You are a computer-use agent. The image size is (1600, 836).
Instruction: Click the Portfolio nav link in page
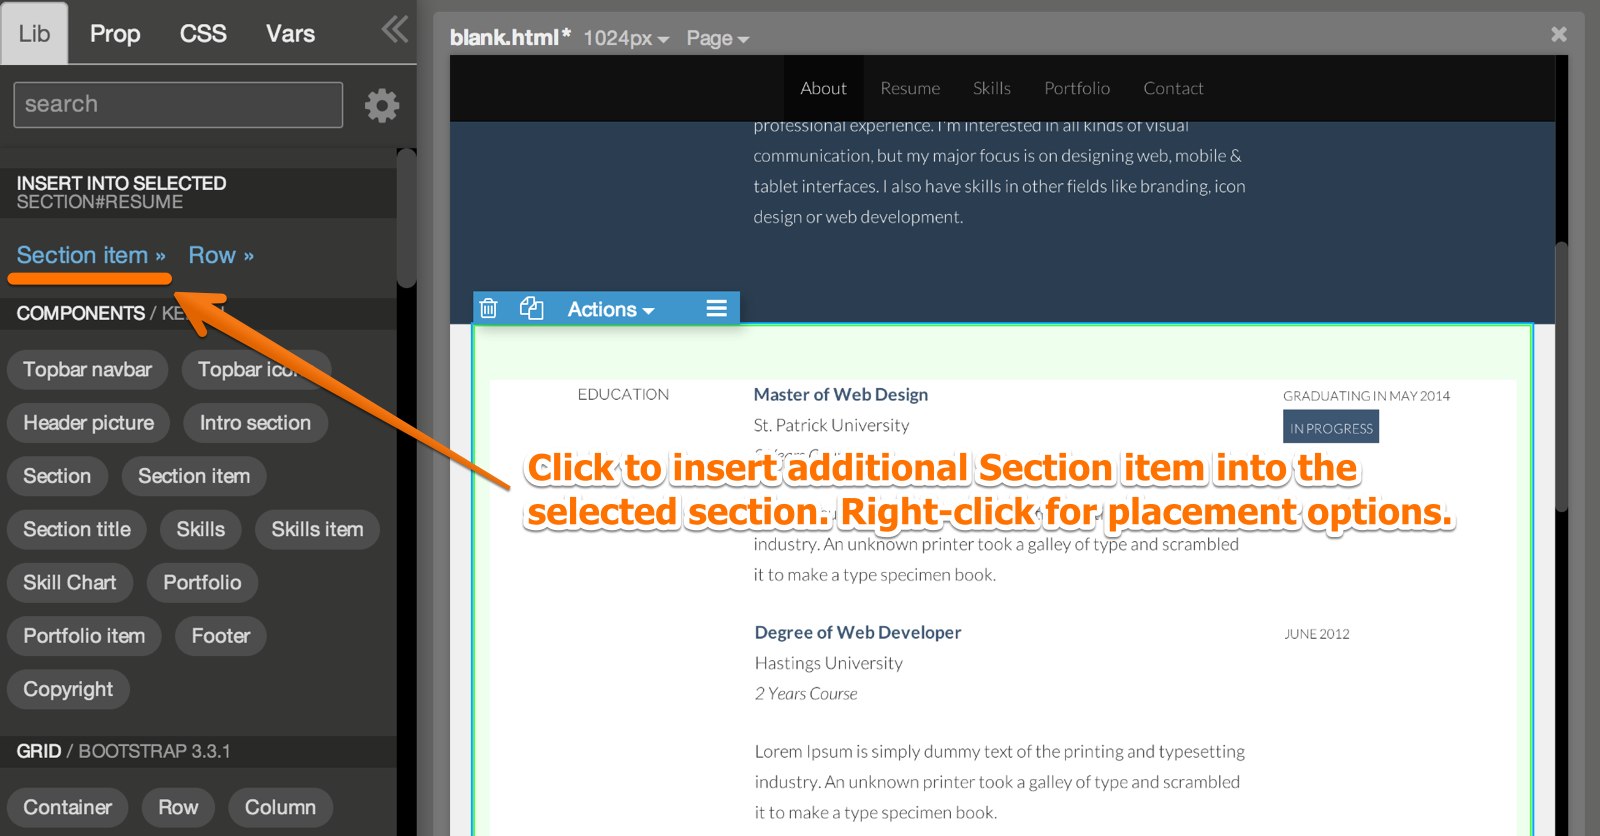click(x=1077, y=88)
